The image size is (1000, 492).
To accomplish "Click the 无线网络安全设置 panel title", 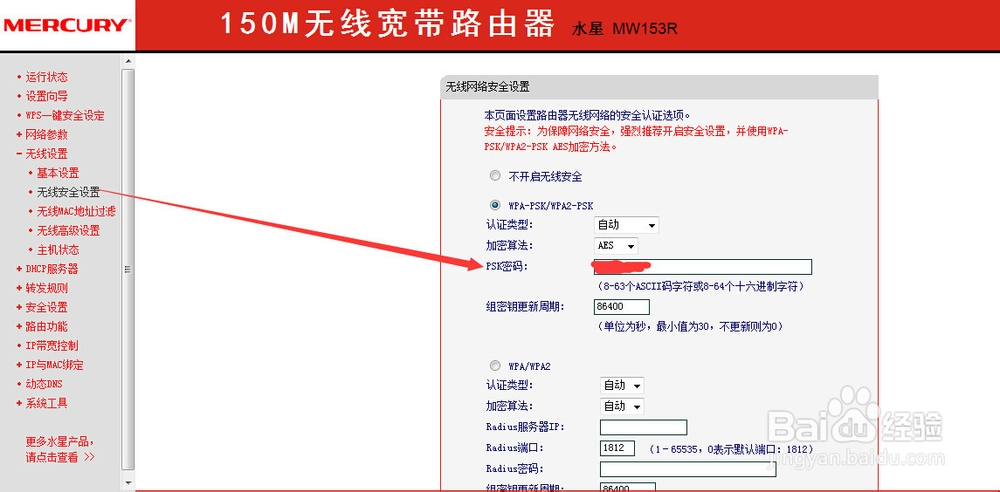I will [487, 87].
